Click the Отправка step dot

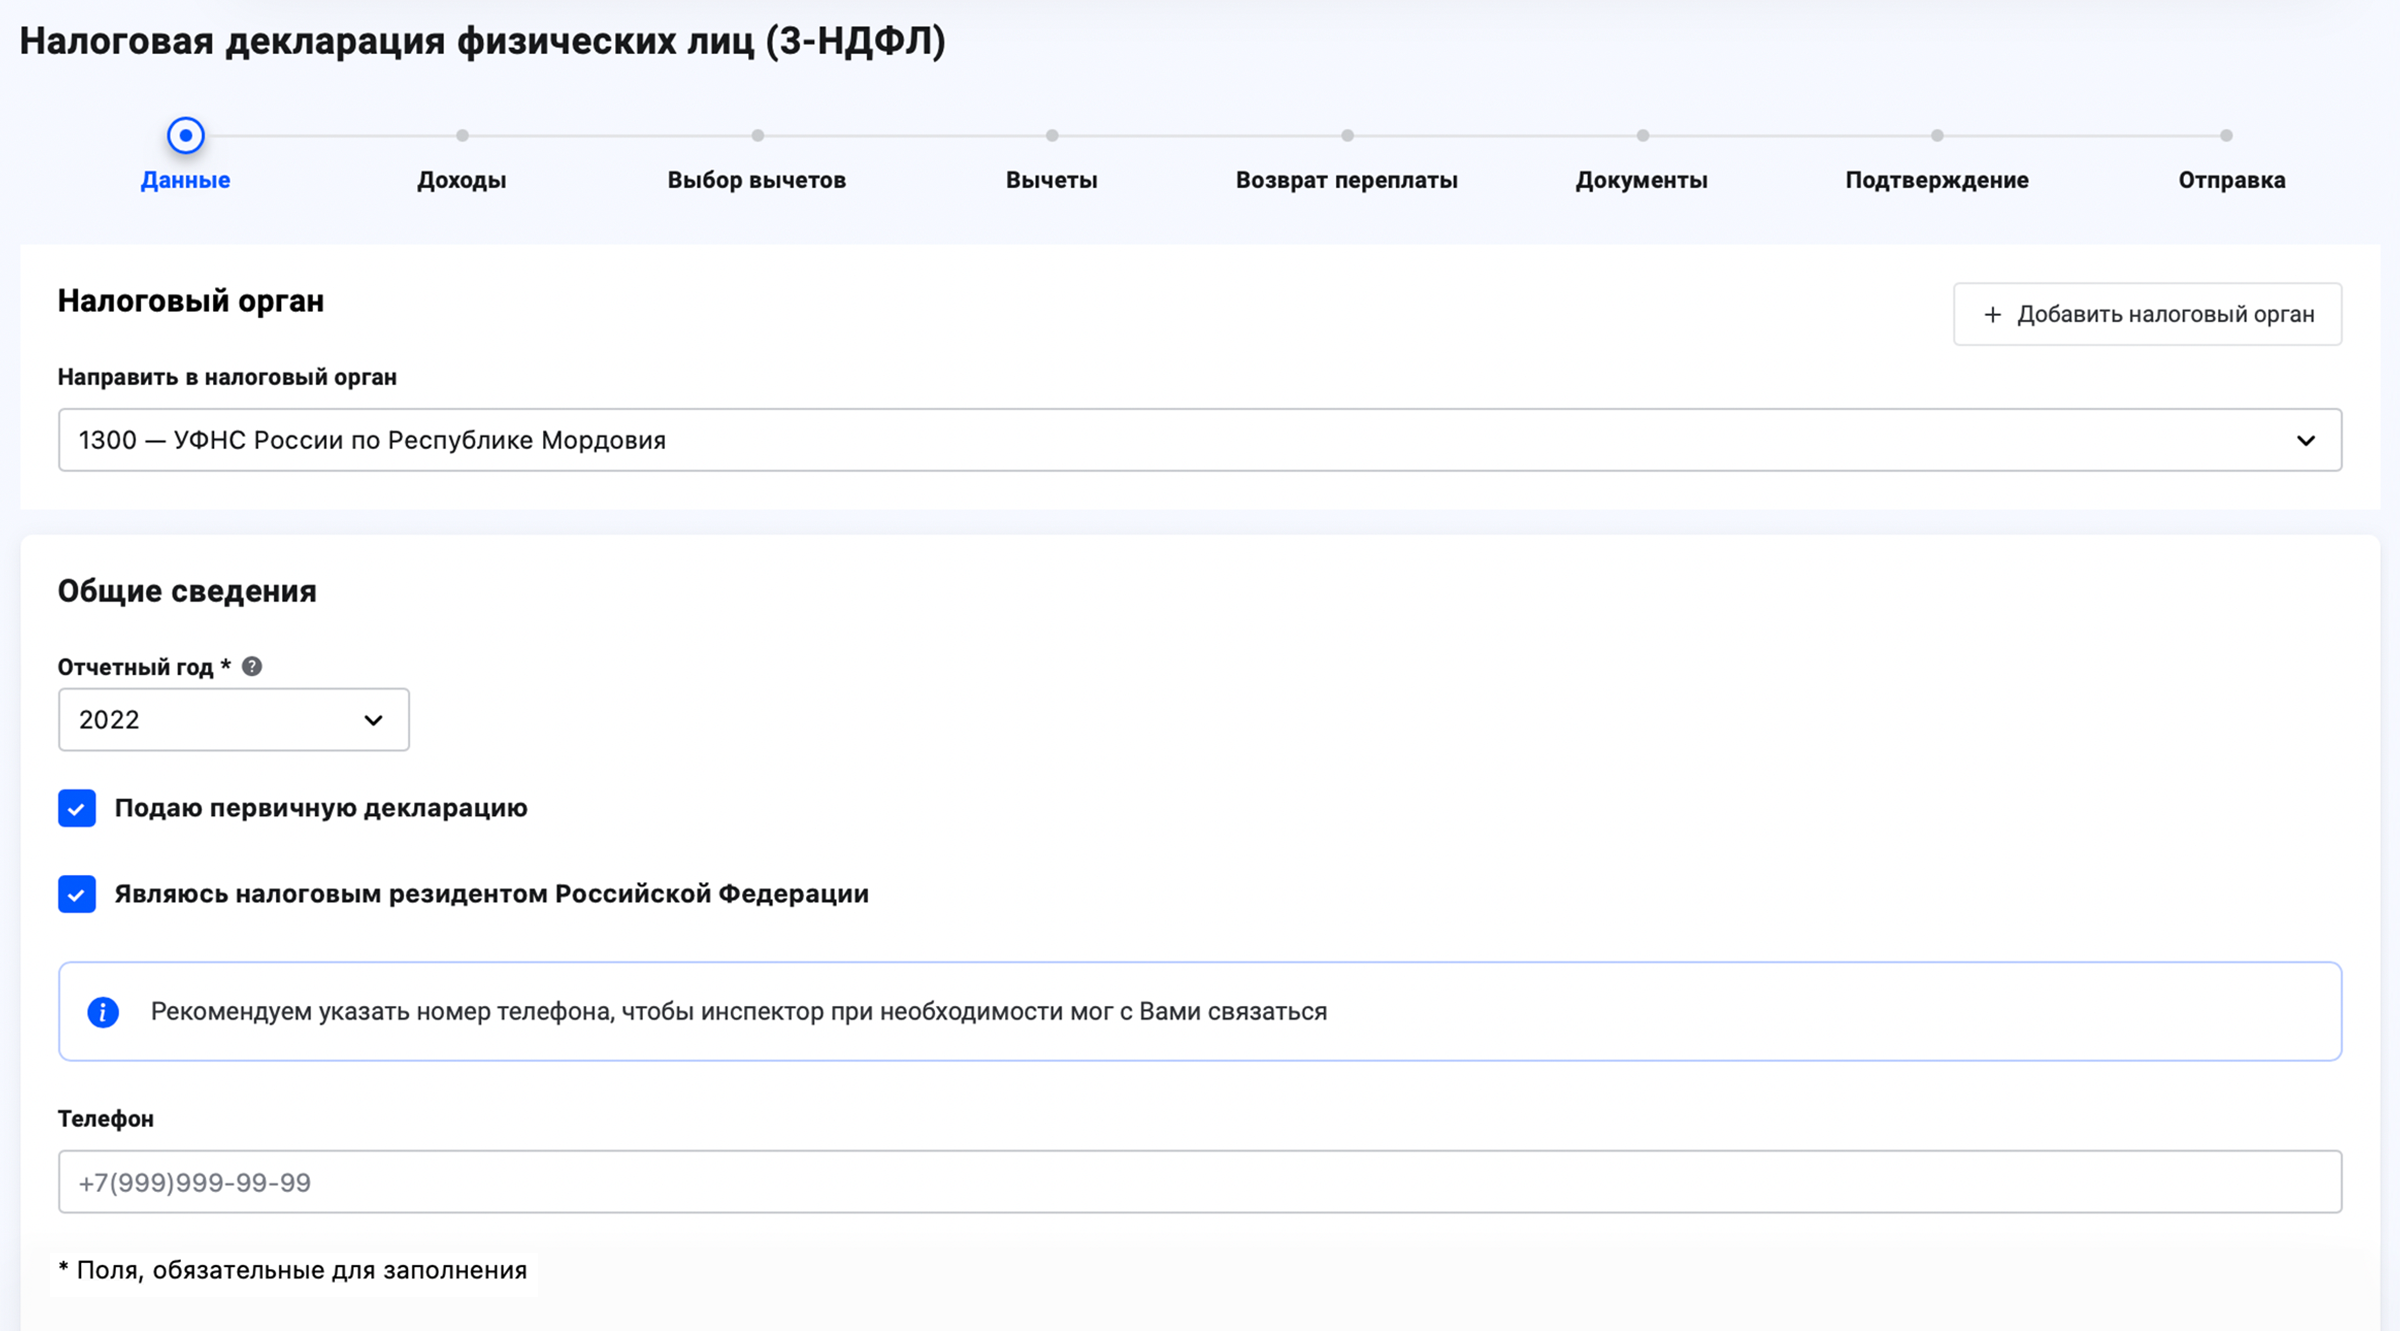tap(2226, 135)
